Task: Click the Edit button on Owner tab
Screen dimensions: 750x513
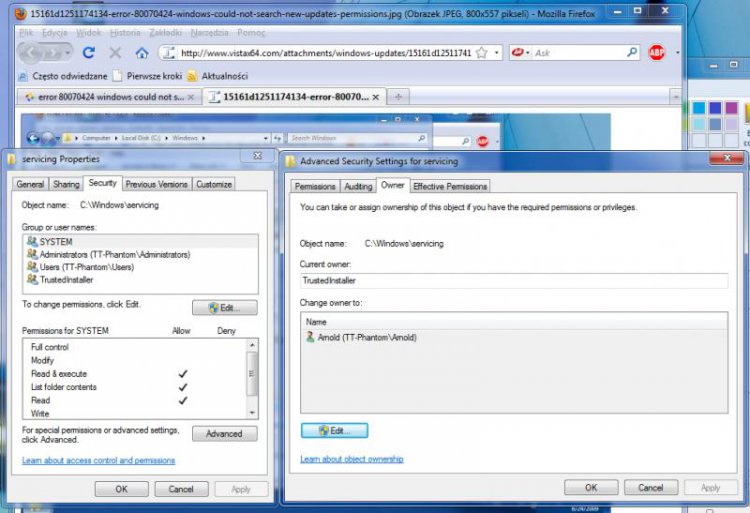Action: (335, 431)
